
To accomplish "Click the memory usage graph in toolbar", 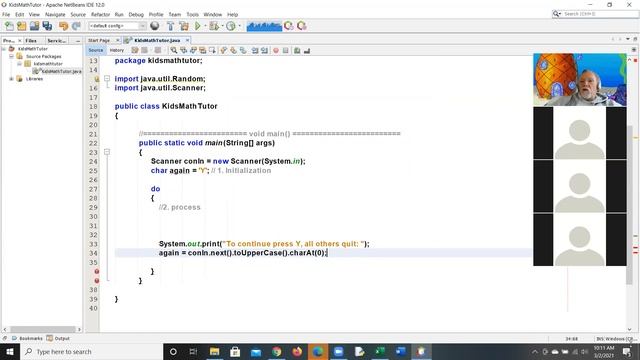I will coord(264,26).
